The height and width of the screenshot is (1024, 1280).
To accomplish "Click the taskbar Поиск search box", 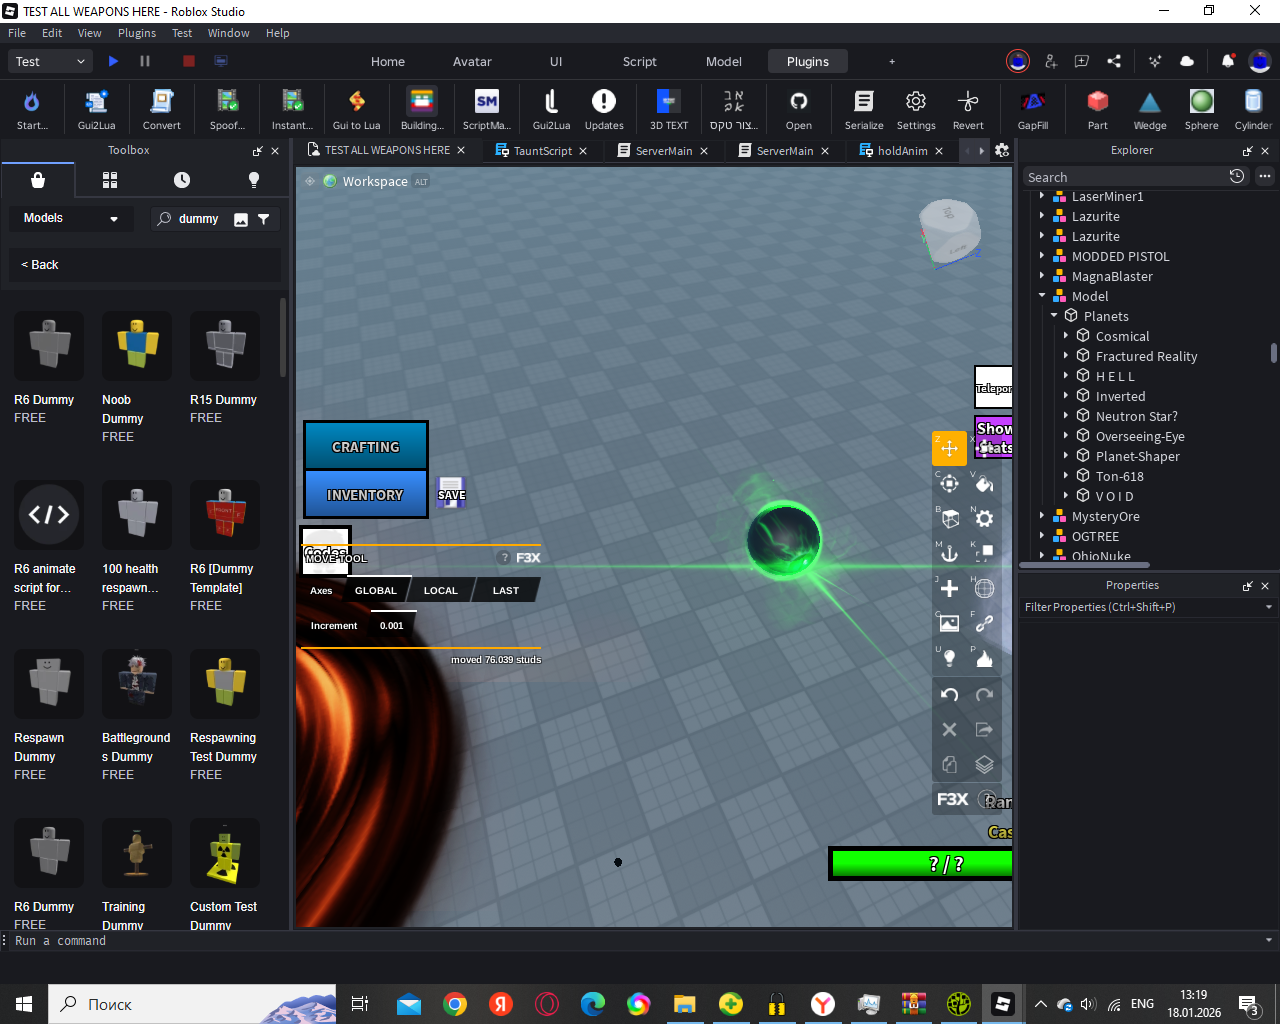I will pos(192,1004).
